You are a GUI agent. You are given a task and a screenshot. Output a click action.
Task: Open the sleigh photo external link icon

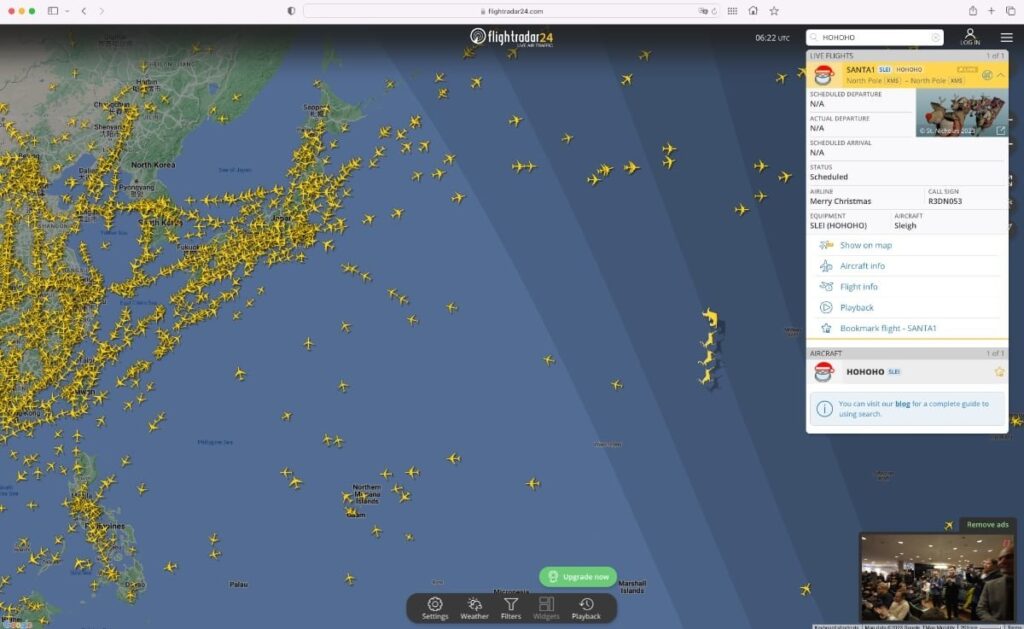click(x=1000, y=131)
